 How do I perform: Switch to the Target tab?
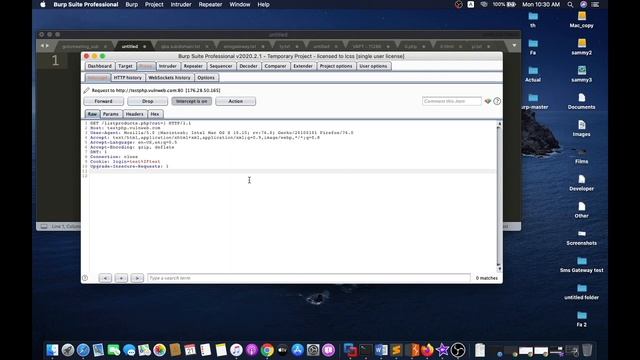coord(125,66)
